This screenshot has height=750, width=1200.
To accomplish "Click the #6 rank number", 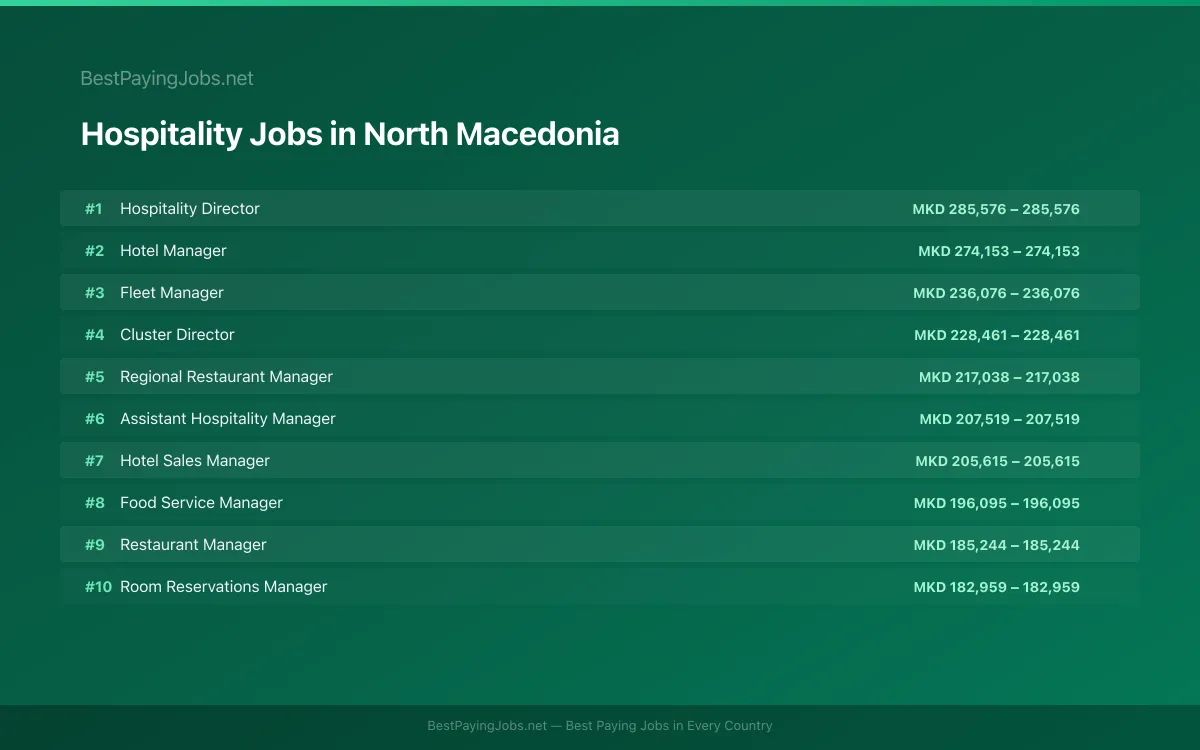I will [94, 418].
